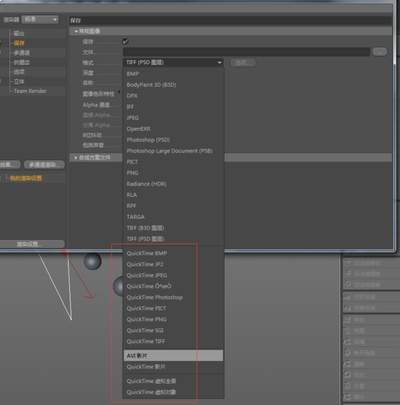Click the browse button beside file path
This screenshot has height=405, width=400.
(380, 52)
